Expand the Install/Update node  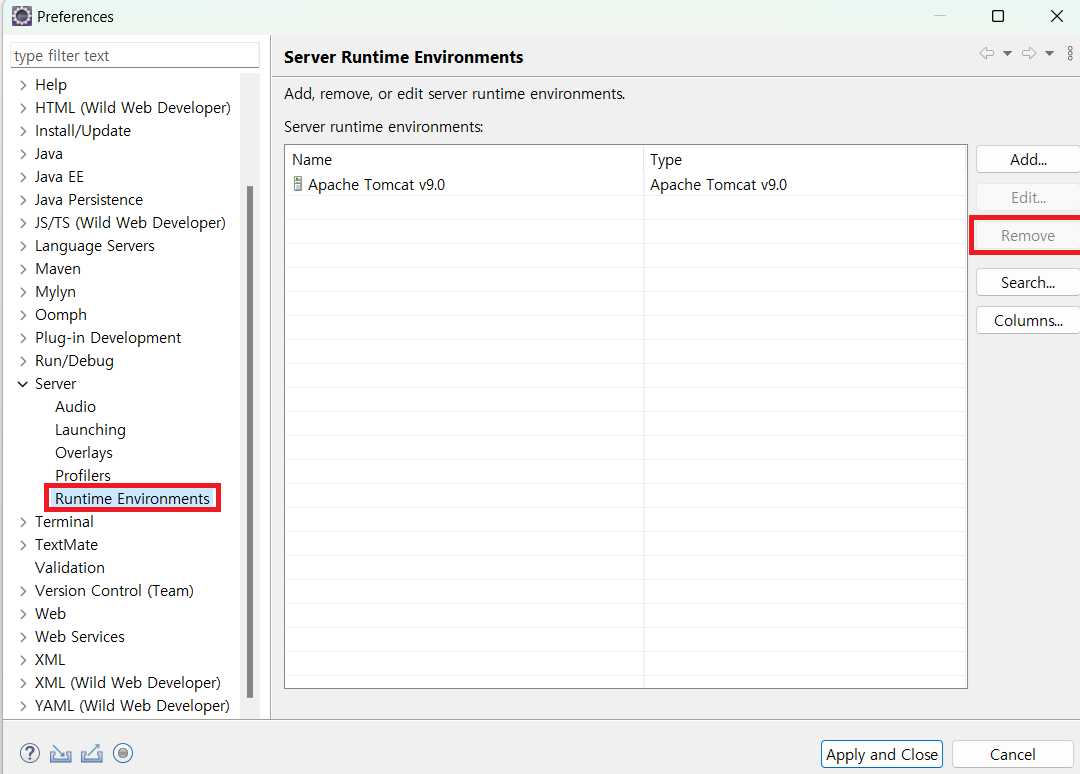pos(23,131)
